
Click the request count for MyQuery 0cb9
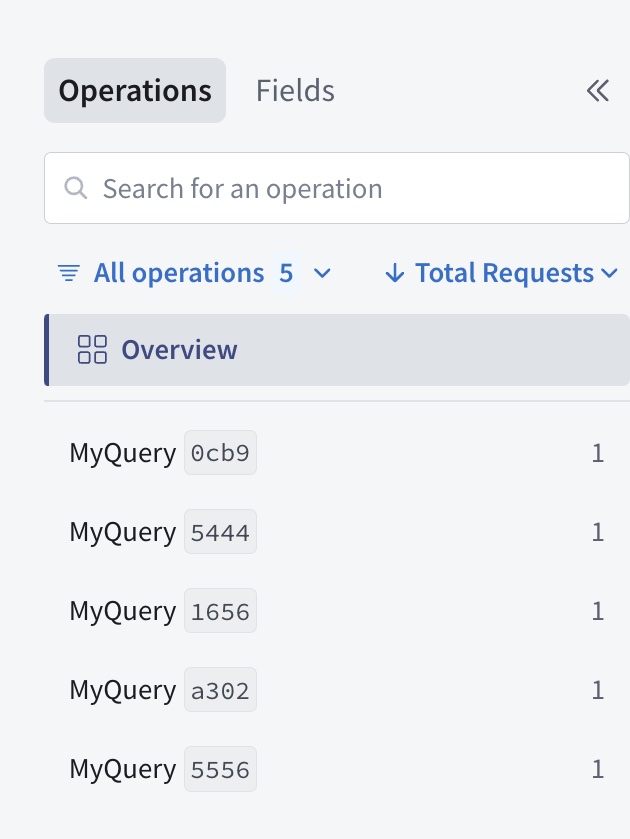(597, 452)
